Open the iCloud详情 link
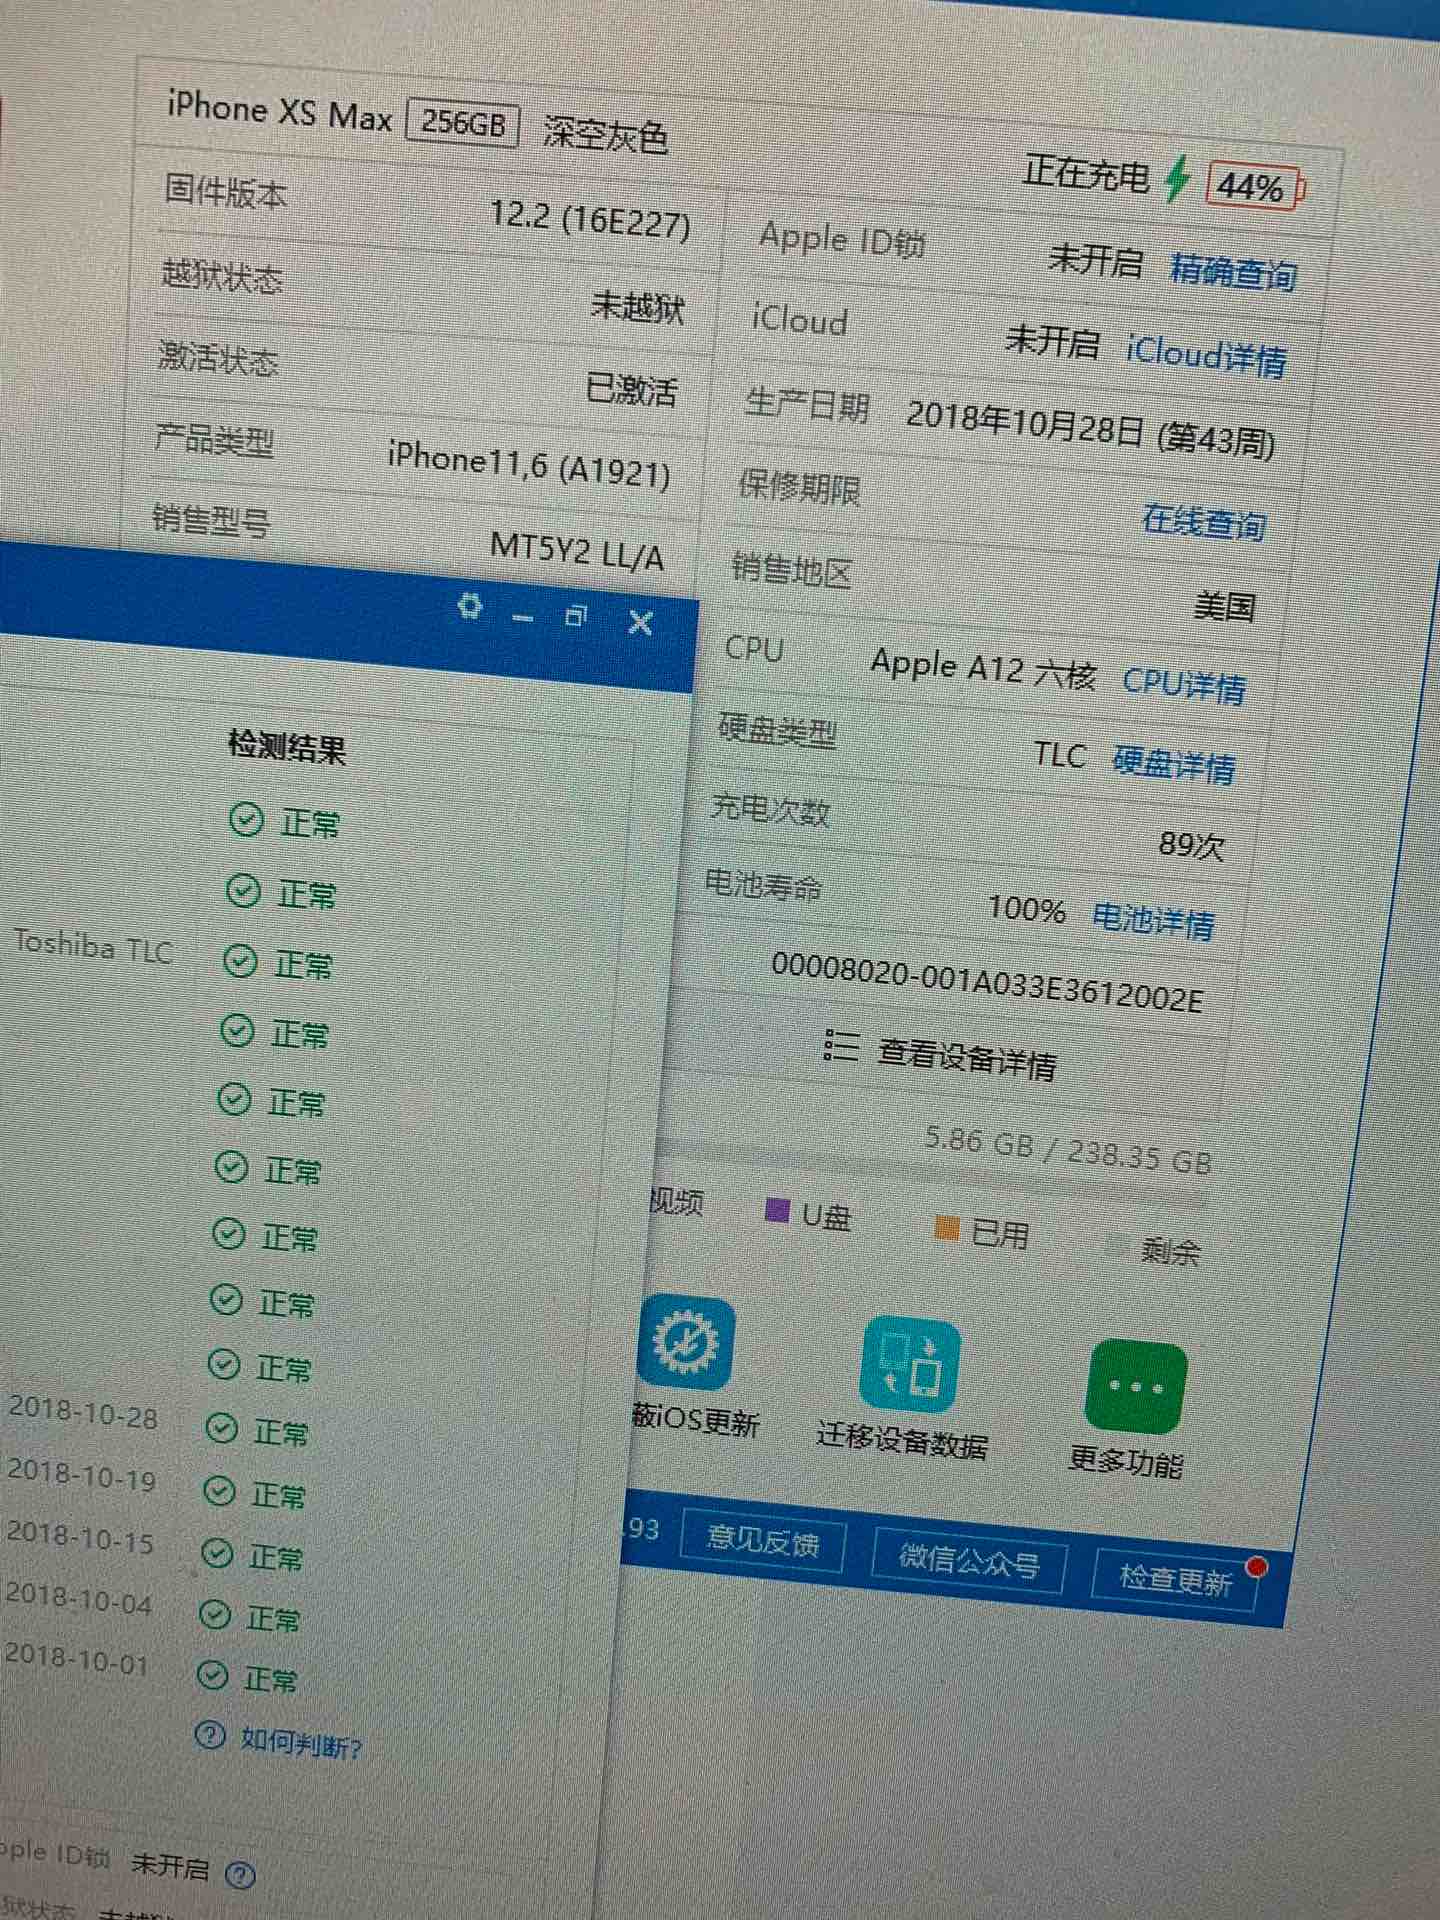Screen dimensions: 1440x1920 [1206, 354]
